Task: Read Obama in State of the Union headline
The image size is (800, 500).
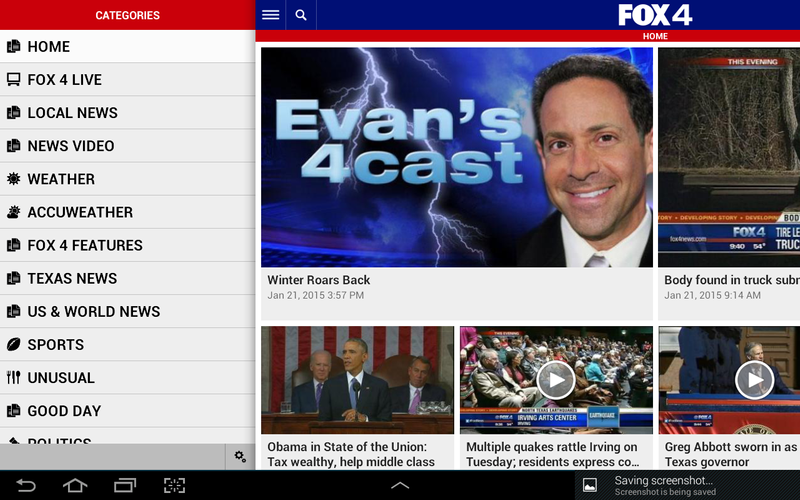Action: click(x=351, y=454)
